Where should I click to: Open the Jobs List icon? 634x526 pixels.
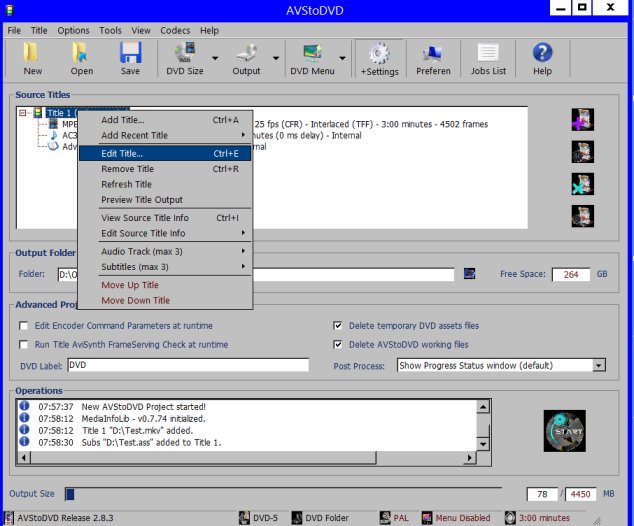pos(488,53)
